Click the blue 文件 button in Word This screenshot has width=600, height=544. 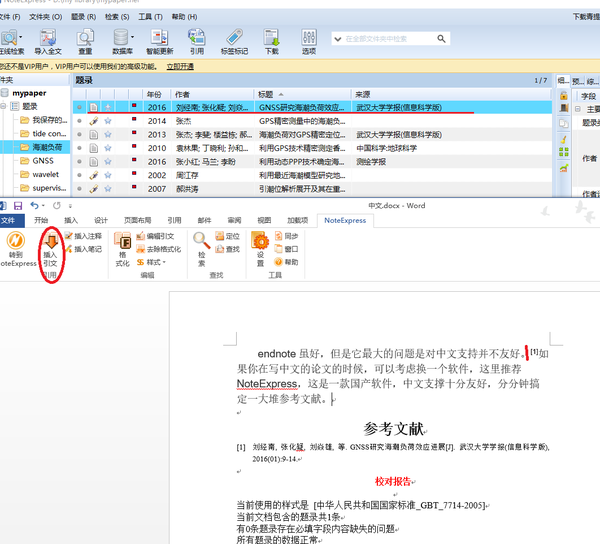[x=11, y=220]
